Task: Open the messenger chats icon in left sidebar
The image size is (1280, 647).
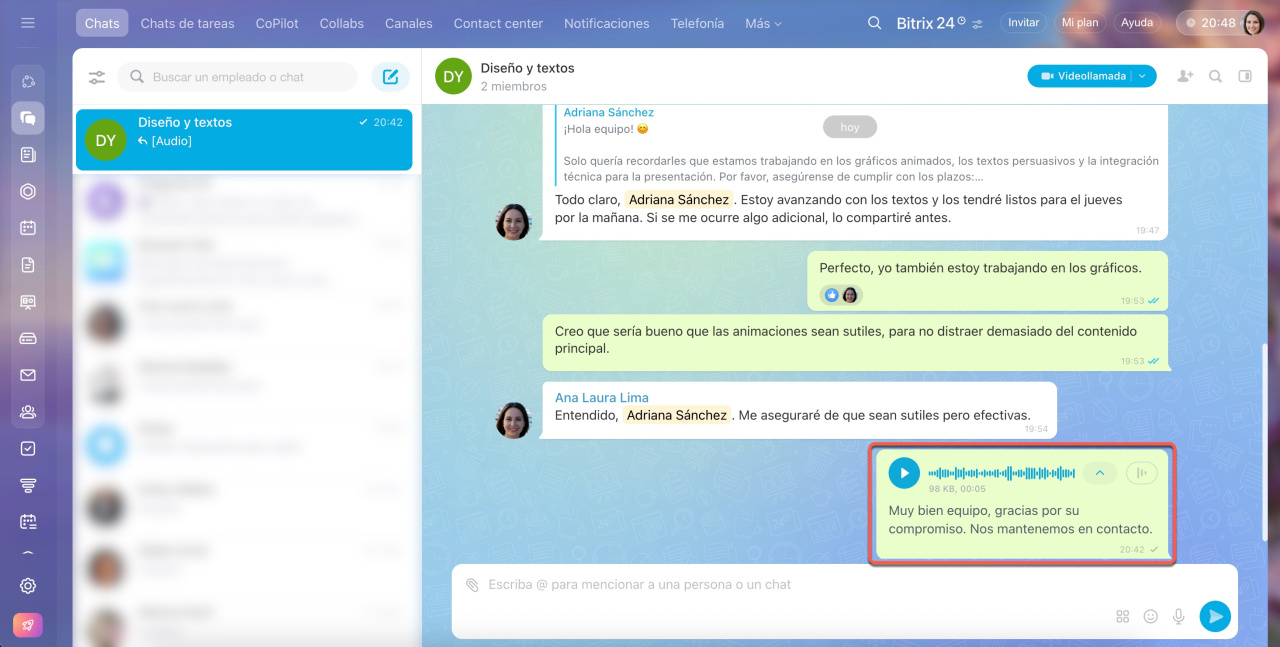Action: pos(28,118)
